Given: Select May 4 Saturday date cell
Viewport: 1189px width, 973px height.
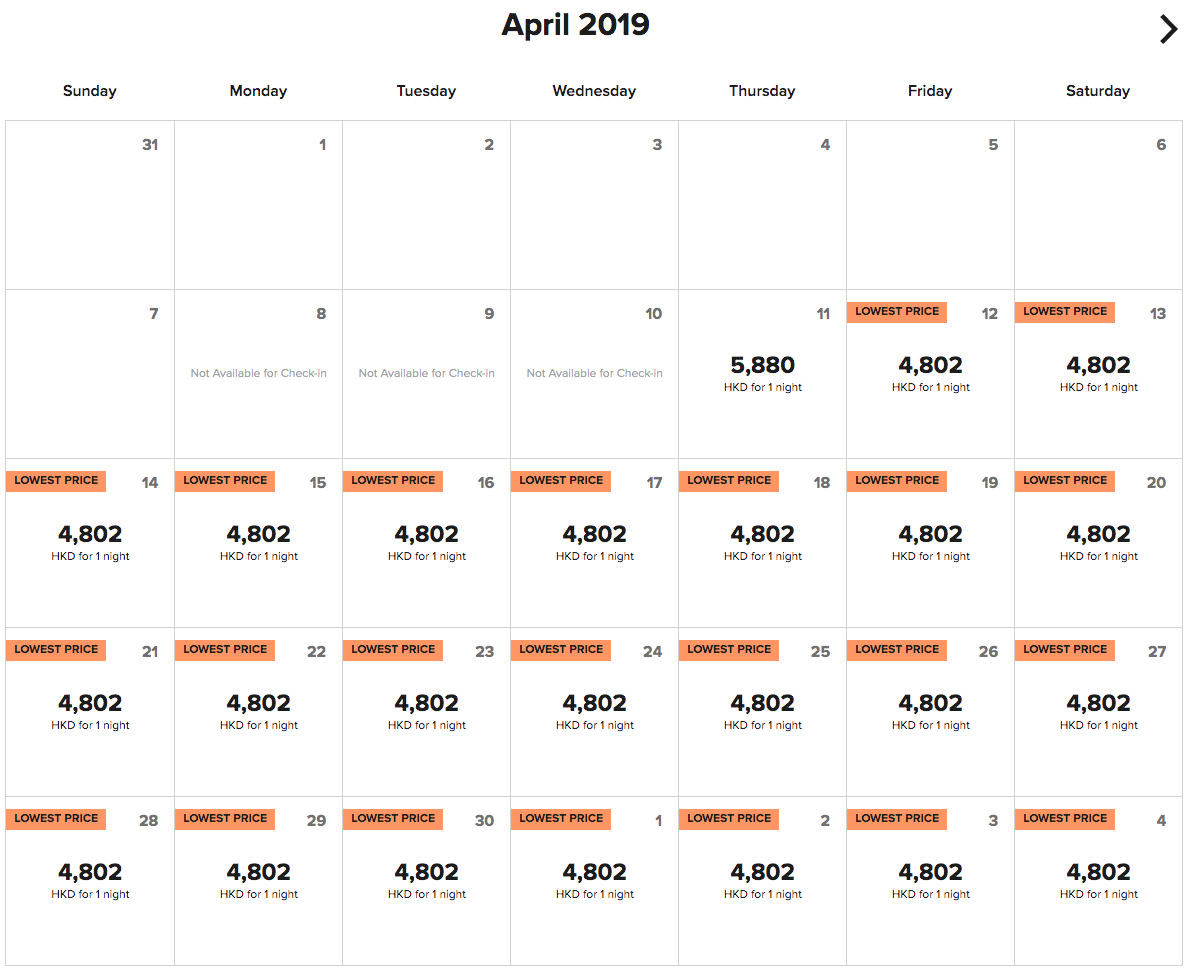Looking at the screenshot, I should (1098, 880).
